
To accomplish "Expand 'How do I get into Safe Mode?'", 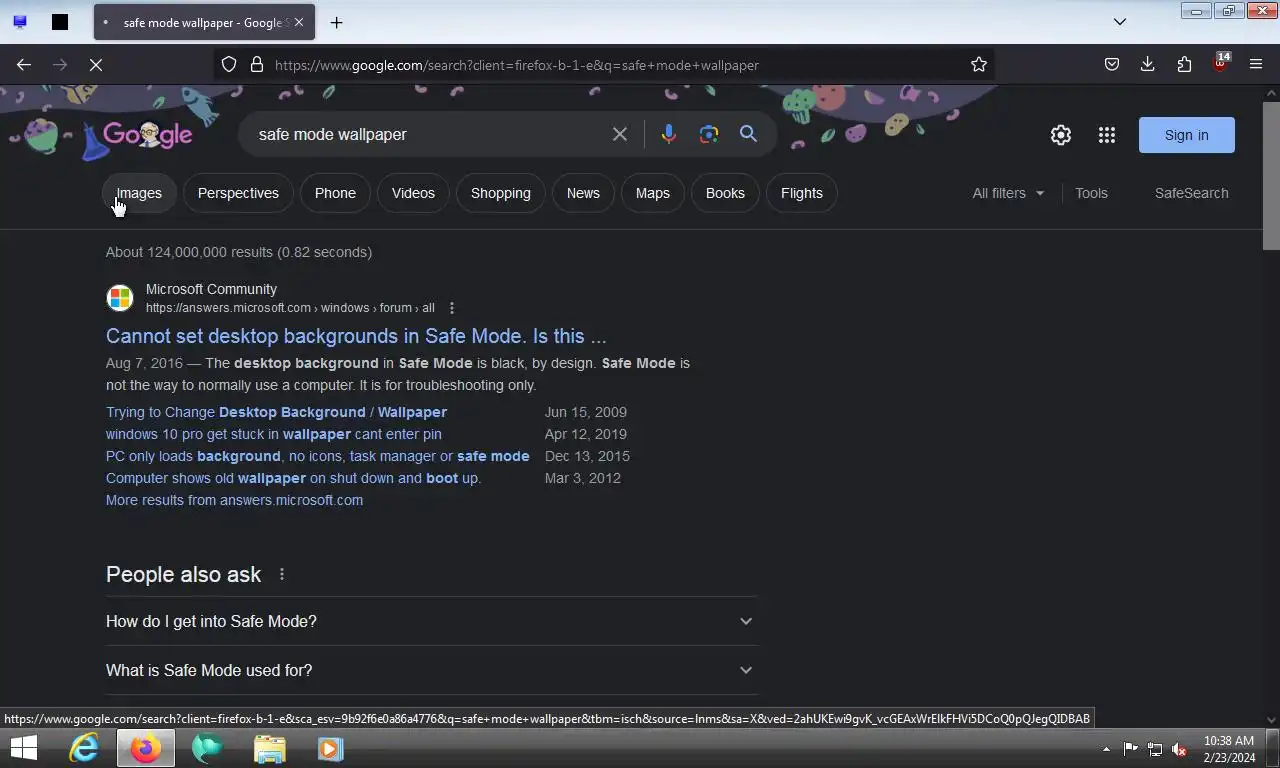I will pyautogui.click(x=431, y=621).
